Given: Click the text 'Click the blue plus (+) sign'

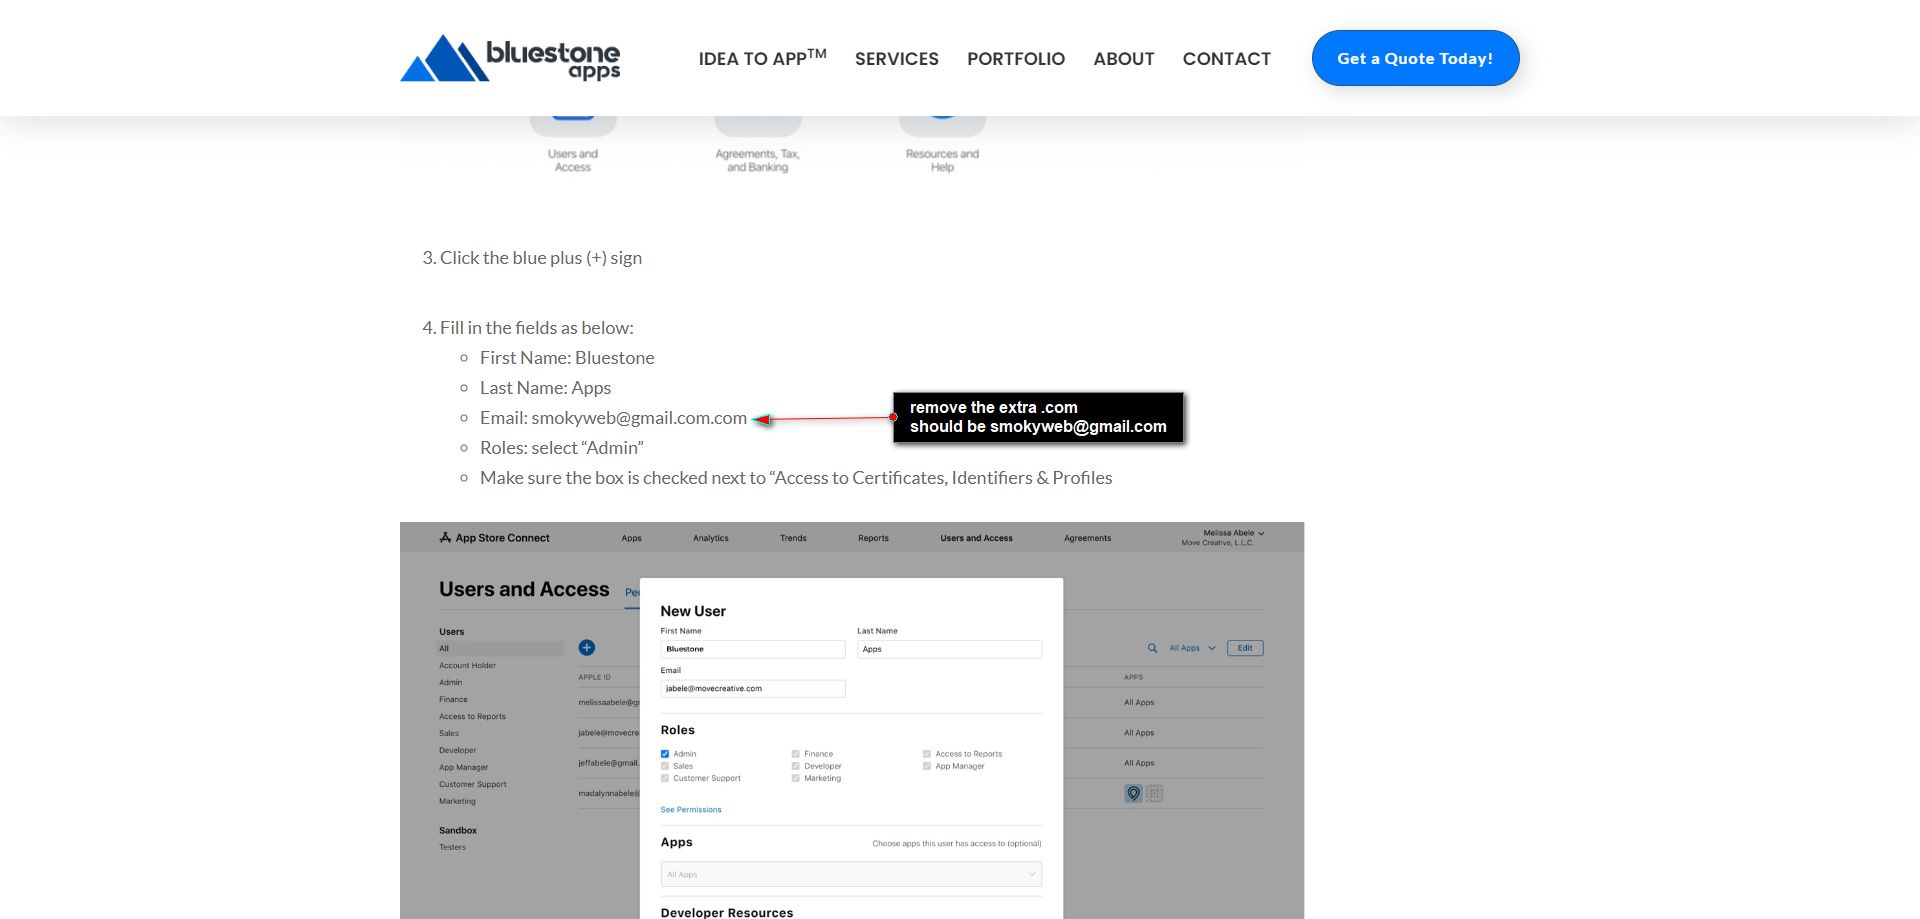Looking at the screenshot, I should (x=541, y=258).
